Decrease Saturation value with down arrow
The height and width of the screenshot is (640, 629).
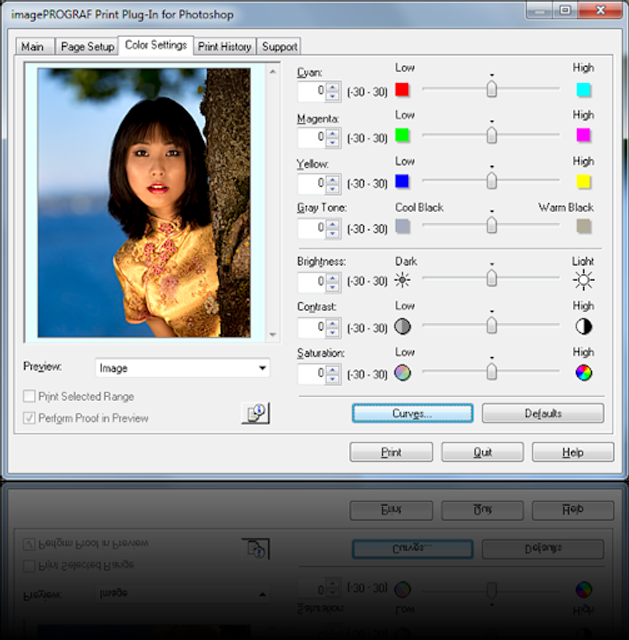333,379
